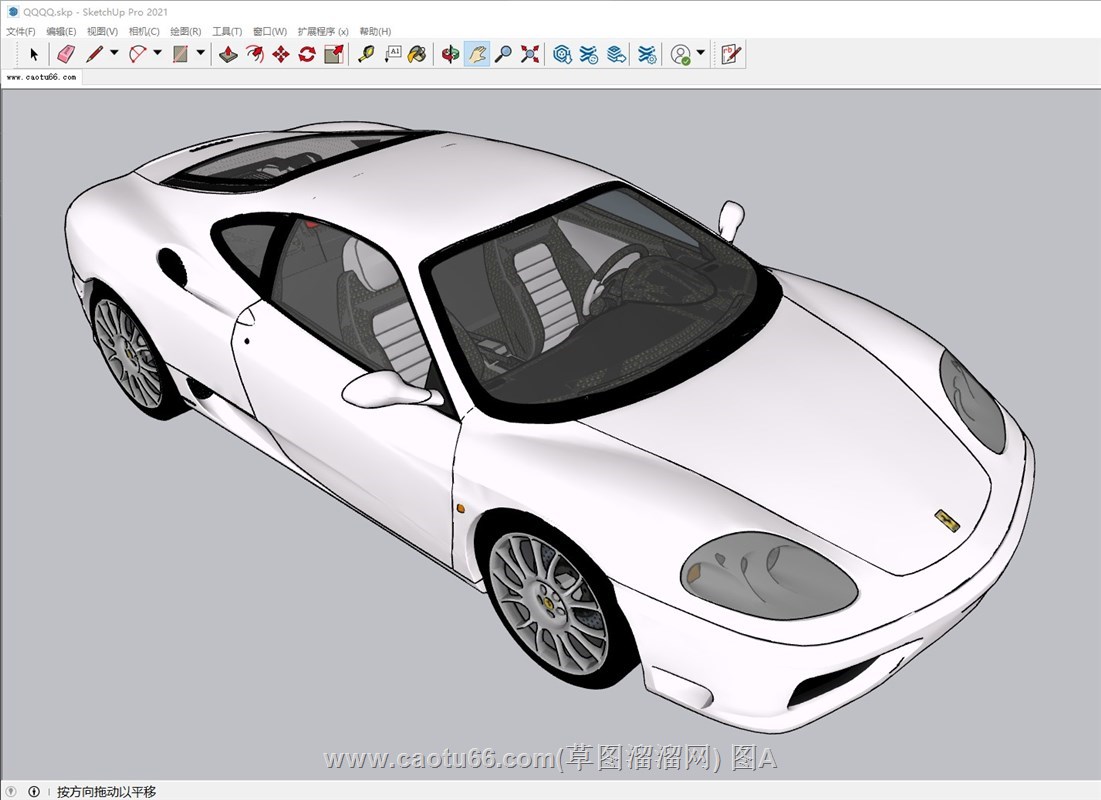Image resolution: width=1101 pixels, height=800 pixels.
Task: Open the 工具(T) menu
Action: [x=227, y=32]
